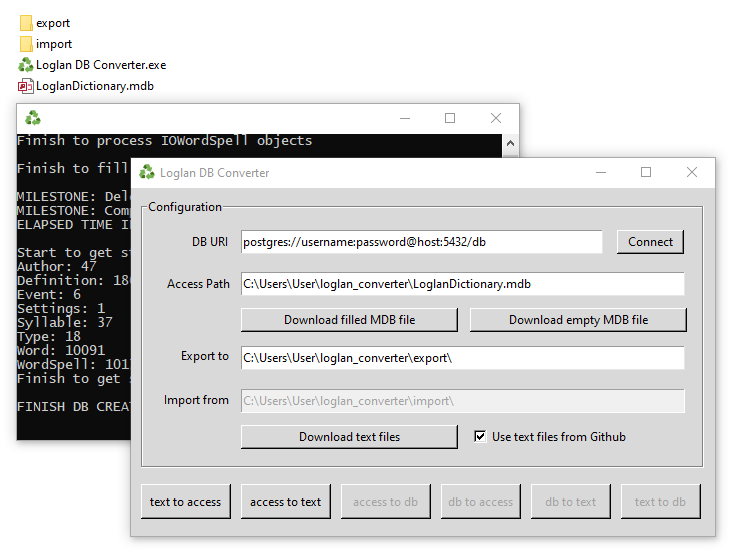Click console scrollbar up arrow

pyautogui.click(x=510, y=143)
